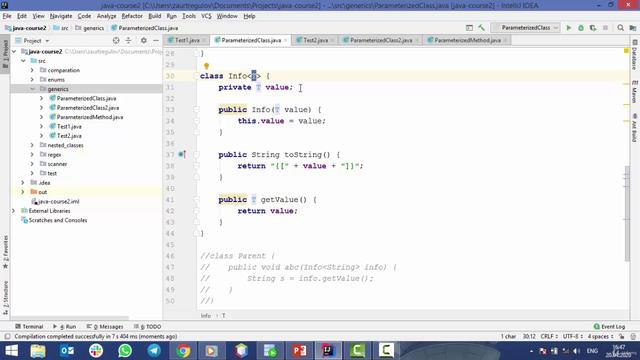
Task: Collapse the generics package
Action: 32,89
